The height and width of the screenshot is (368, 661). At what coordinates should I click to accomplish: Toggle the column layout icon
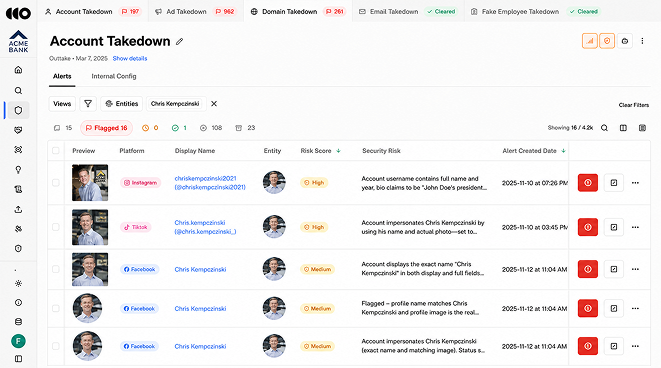623,128
